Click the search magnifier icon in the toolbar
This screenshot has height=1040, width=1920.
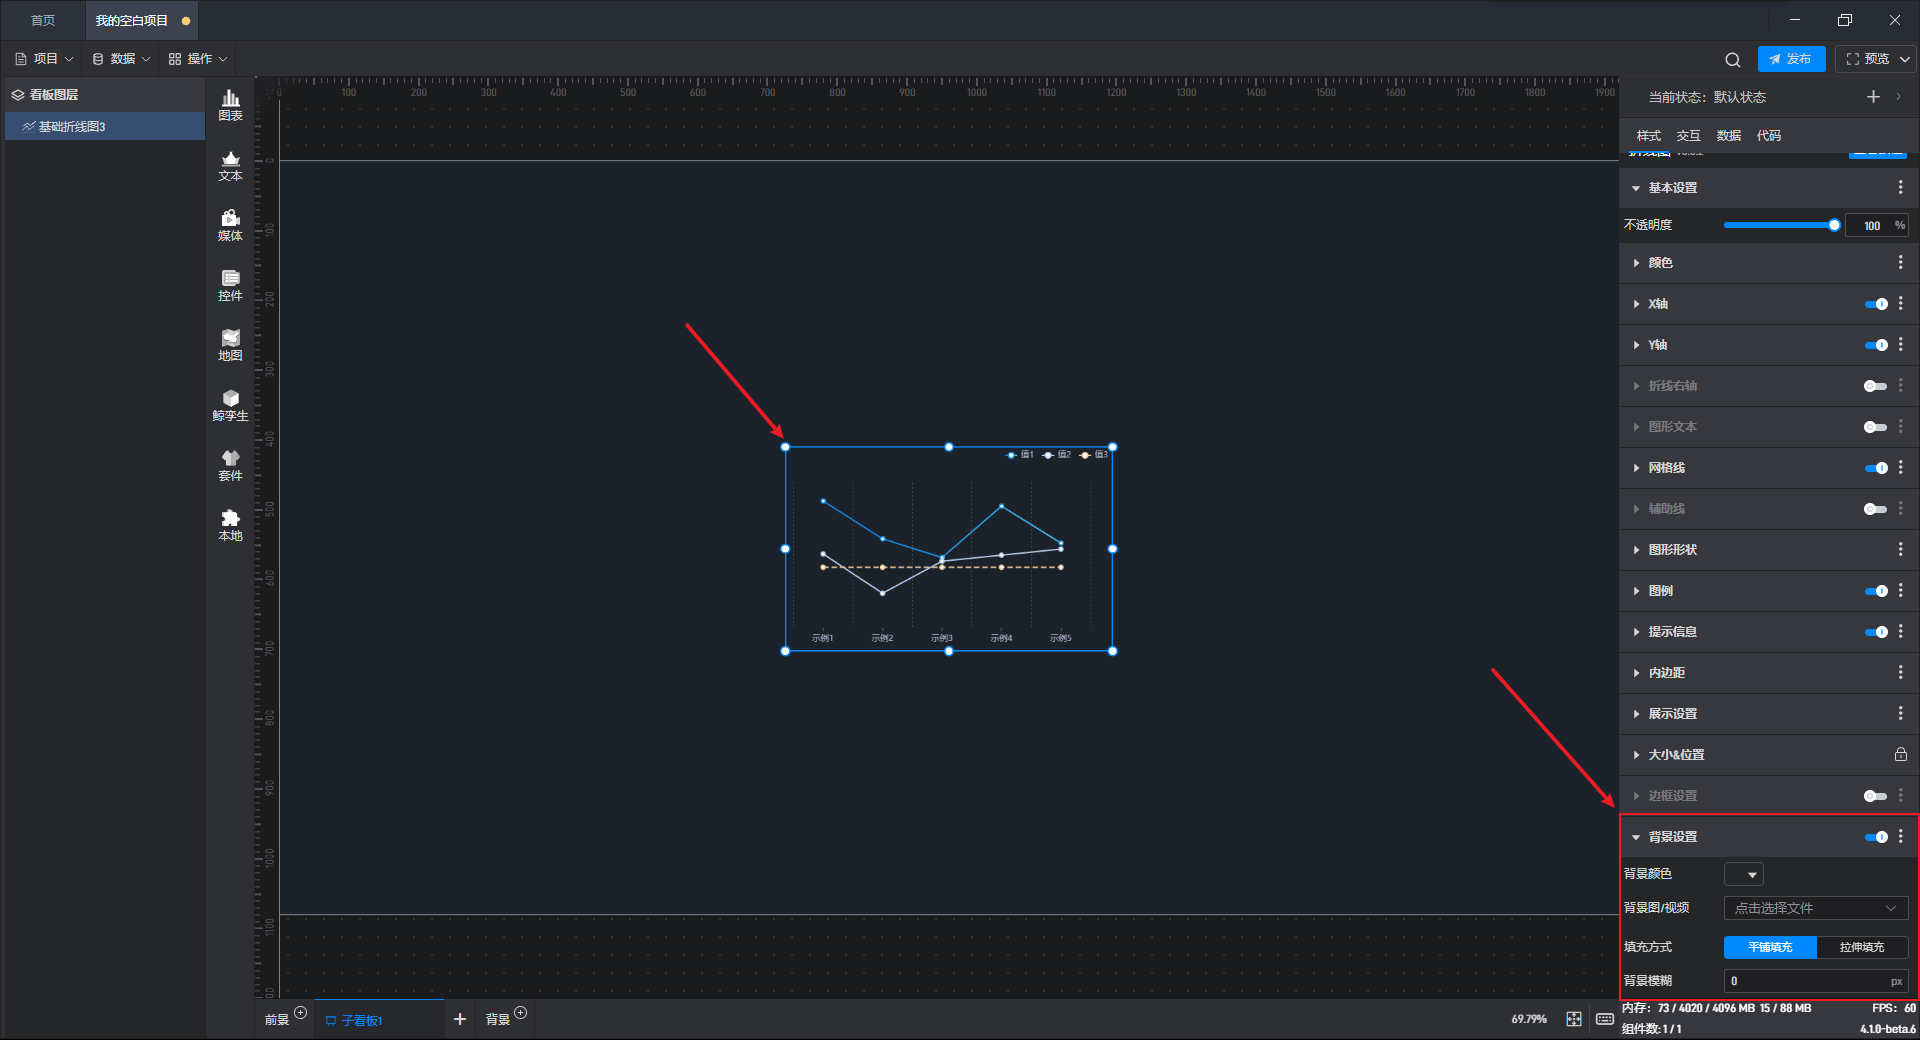point(1733,59)
